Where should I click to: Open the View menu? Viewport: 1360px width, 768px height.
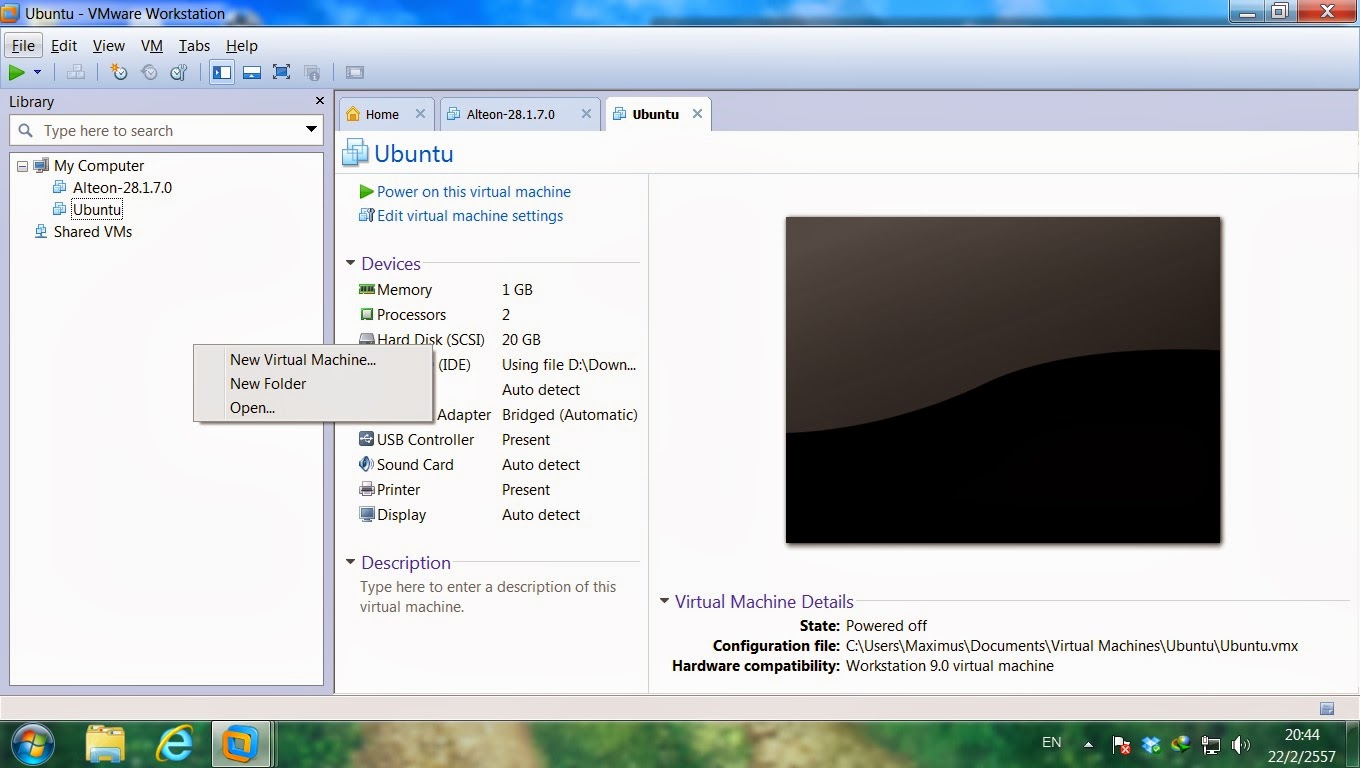coord(109,45)
